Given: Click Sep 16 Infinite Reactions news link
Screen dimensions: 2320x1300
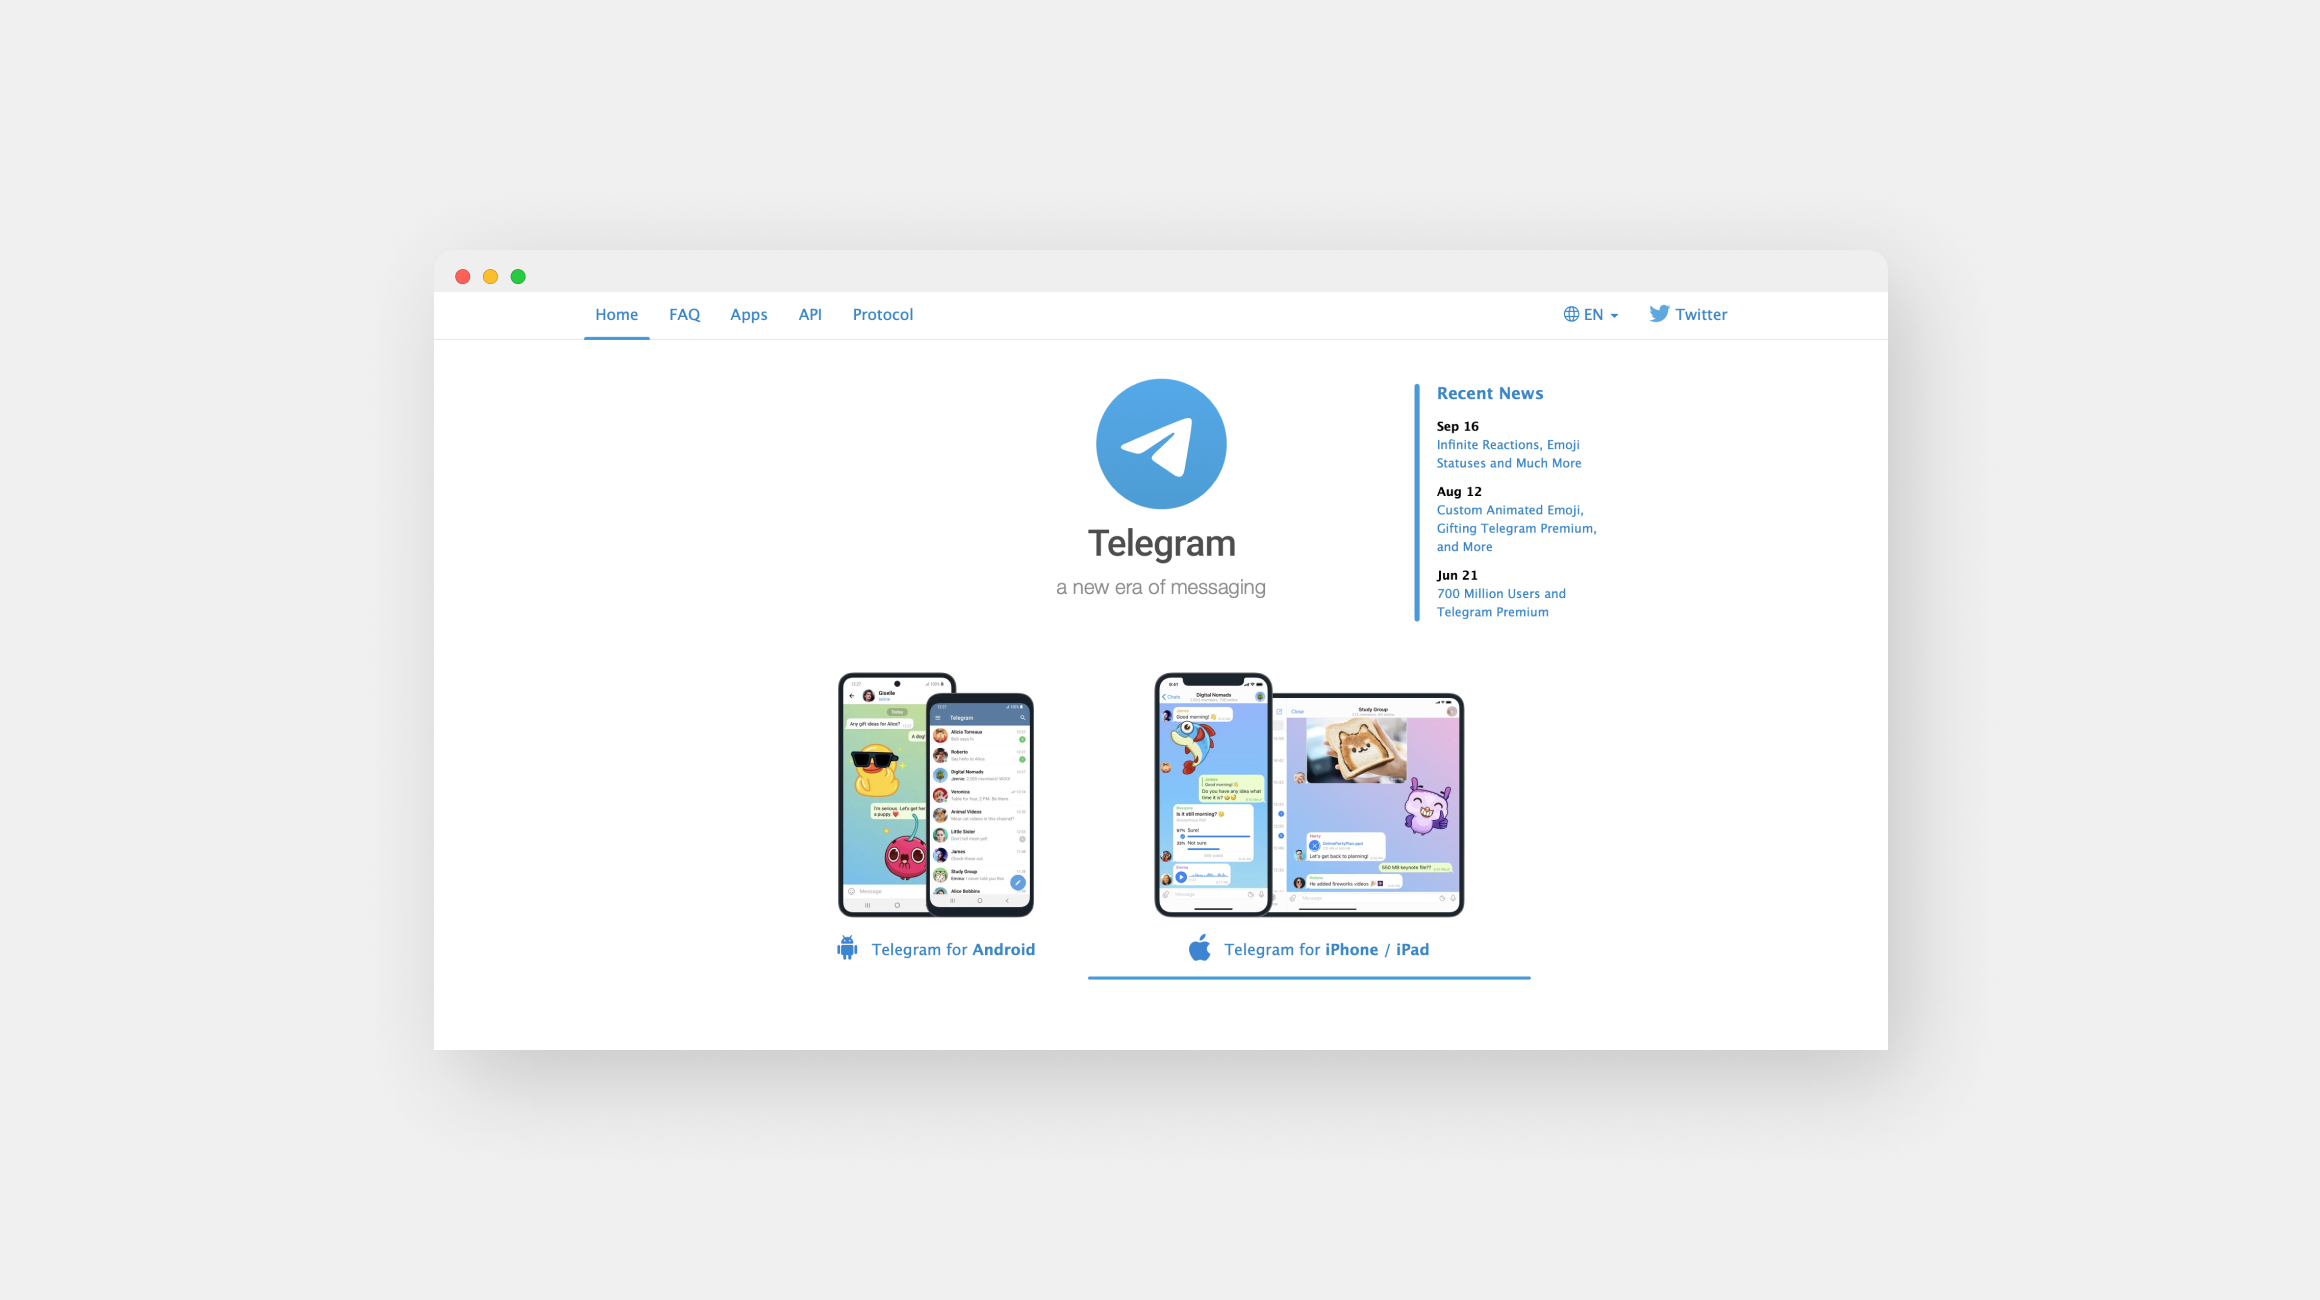Looking at the screenshot, I should point(1509,452).
